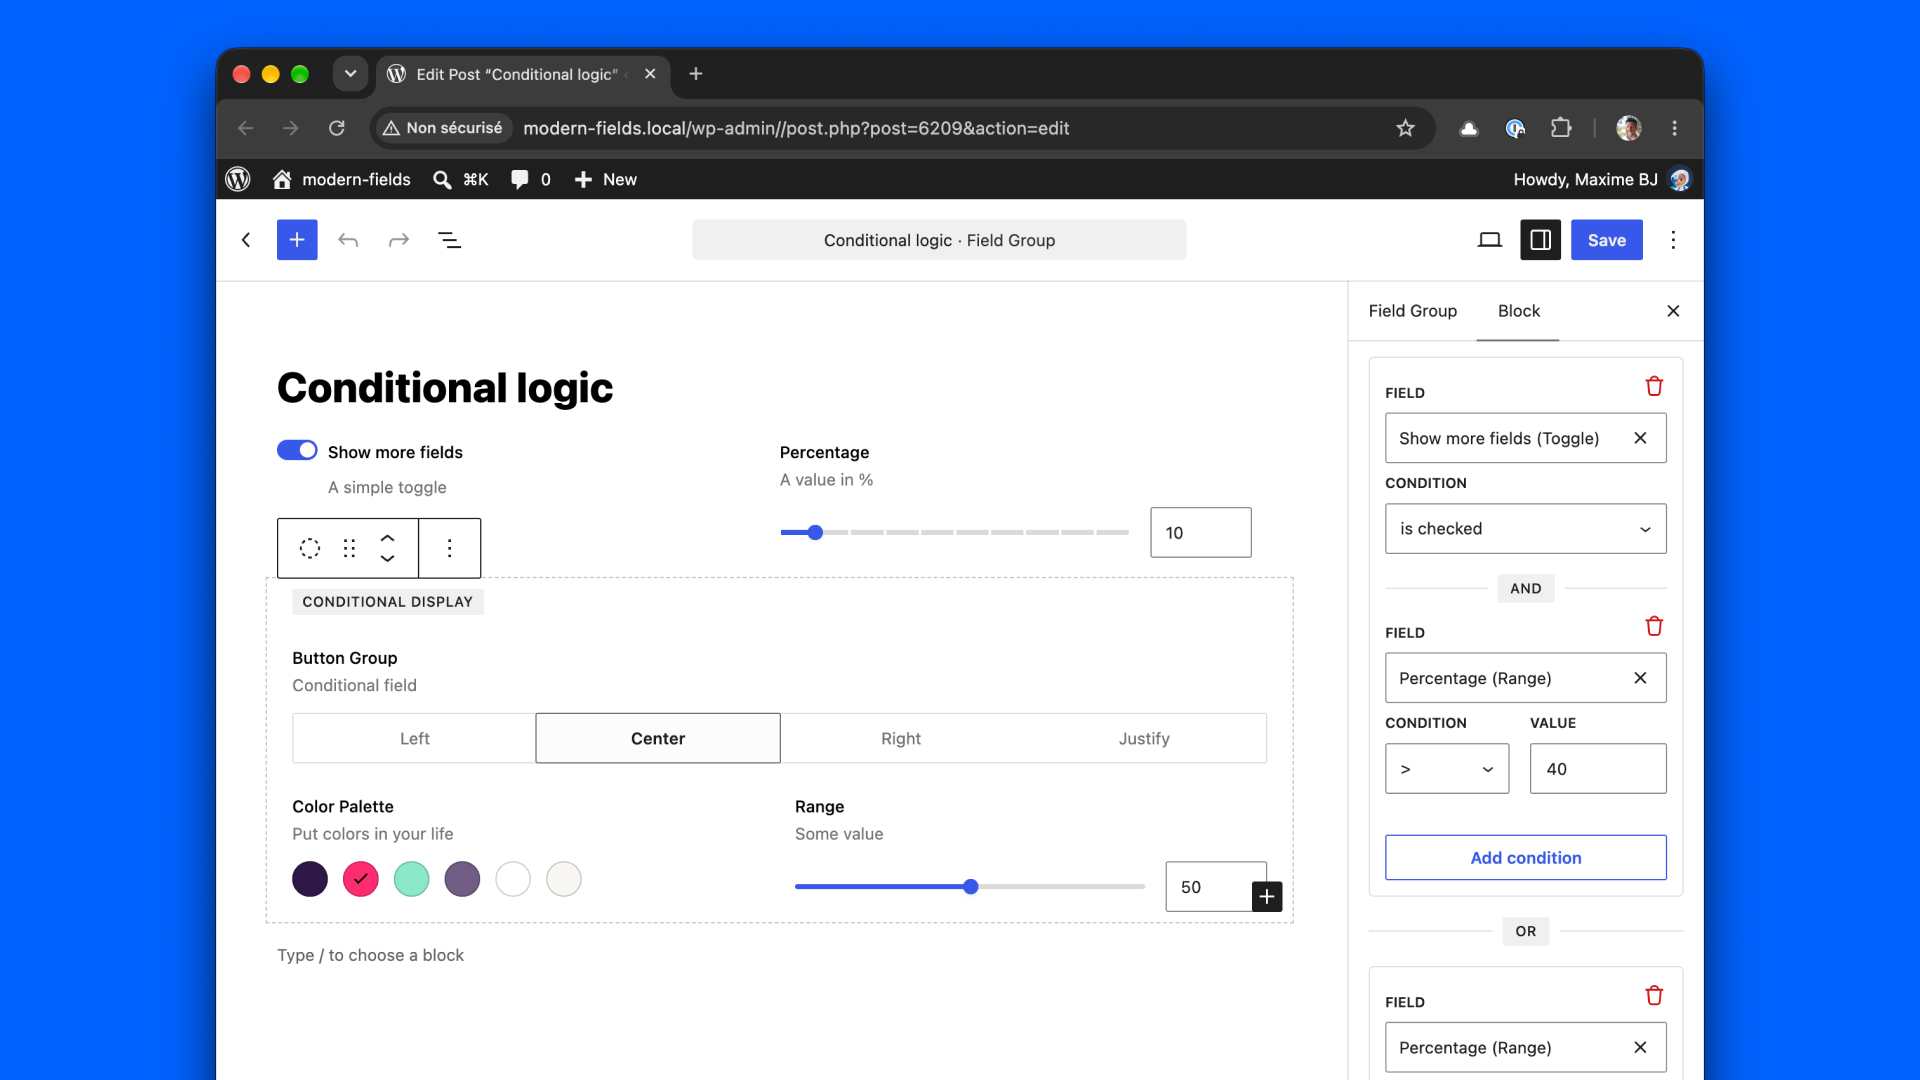Undo the last editor change
Image resolution: width=1920 pixels, height=1080 pixels.
(348, 240)
